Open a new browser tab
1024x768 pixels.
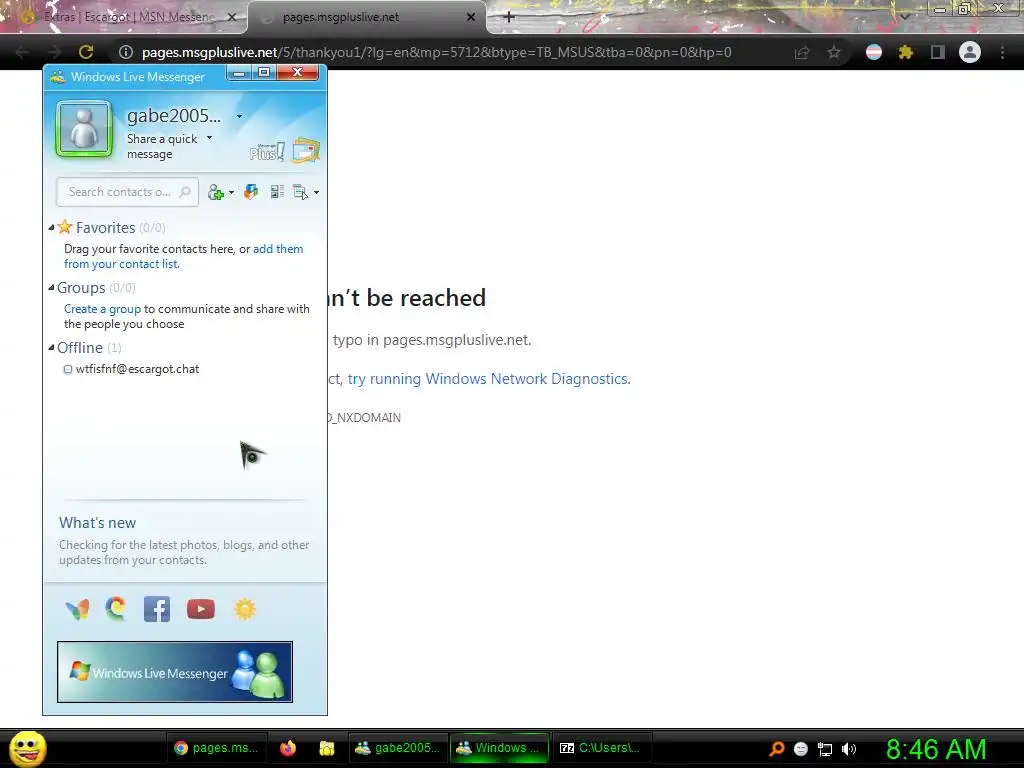click(x=509, y=17)
